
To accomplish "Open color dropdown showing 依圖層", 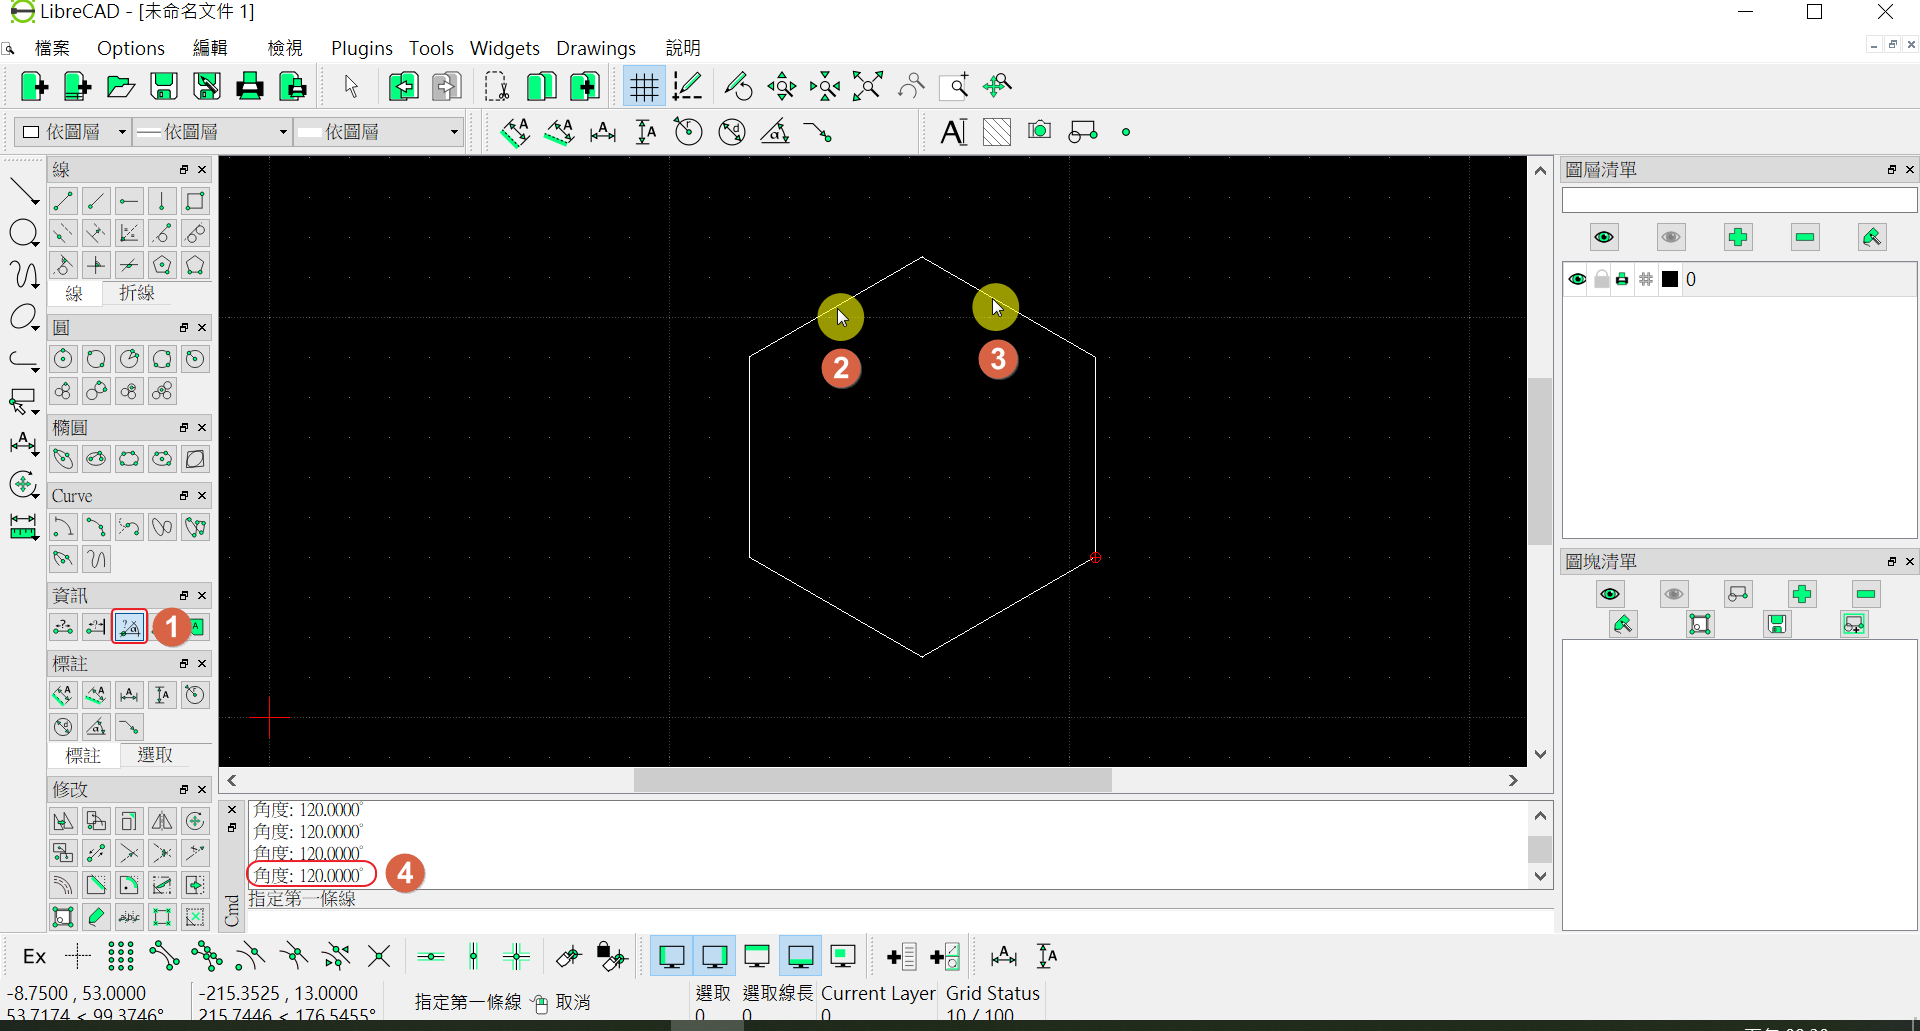I will (74, 132).
